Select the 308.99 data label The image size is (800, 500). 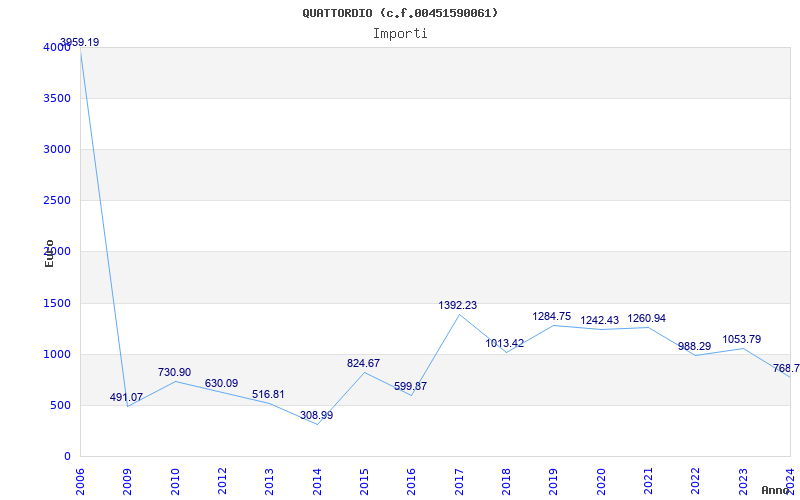click(316, 415)
